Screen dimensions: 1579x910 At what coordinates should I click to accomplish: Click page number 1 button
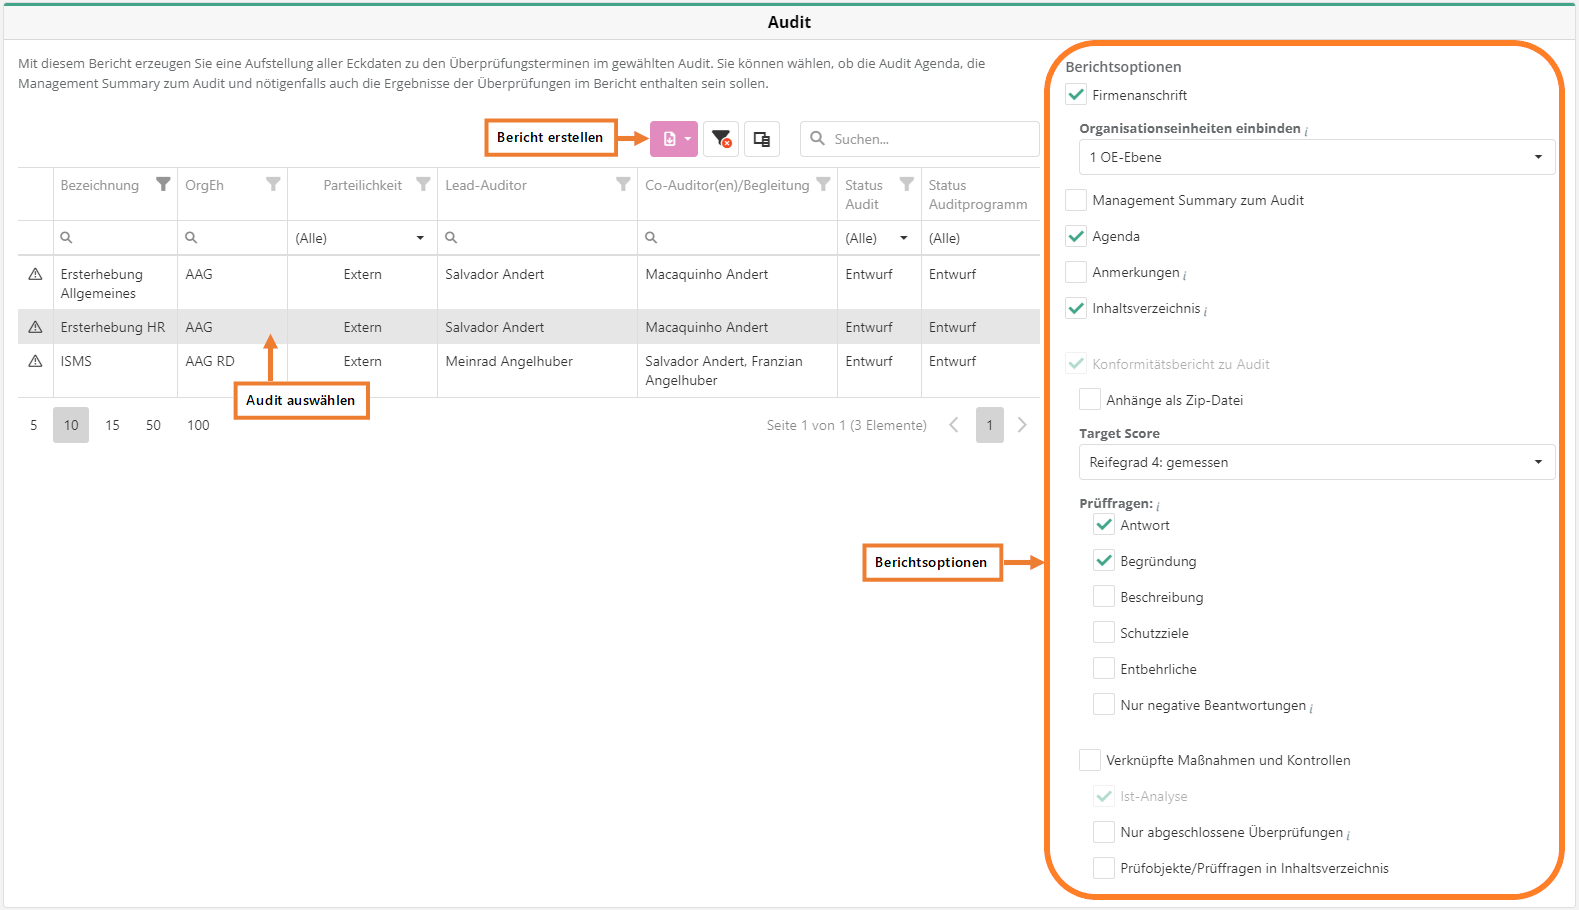pos(989,425)
